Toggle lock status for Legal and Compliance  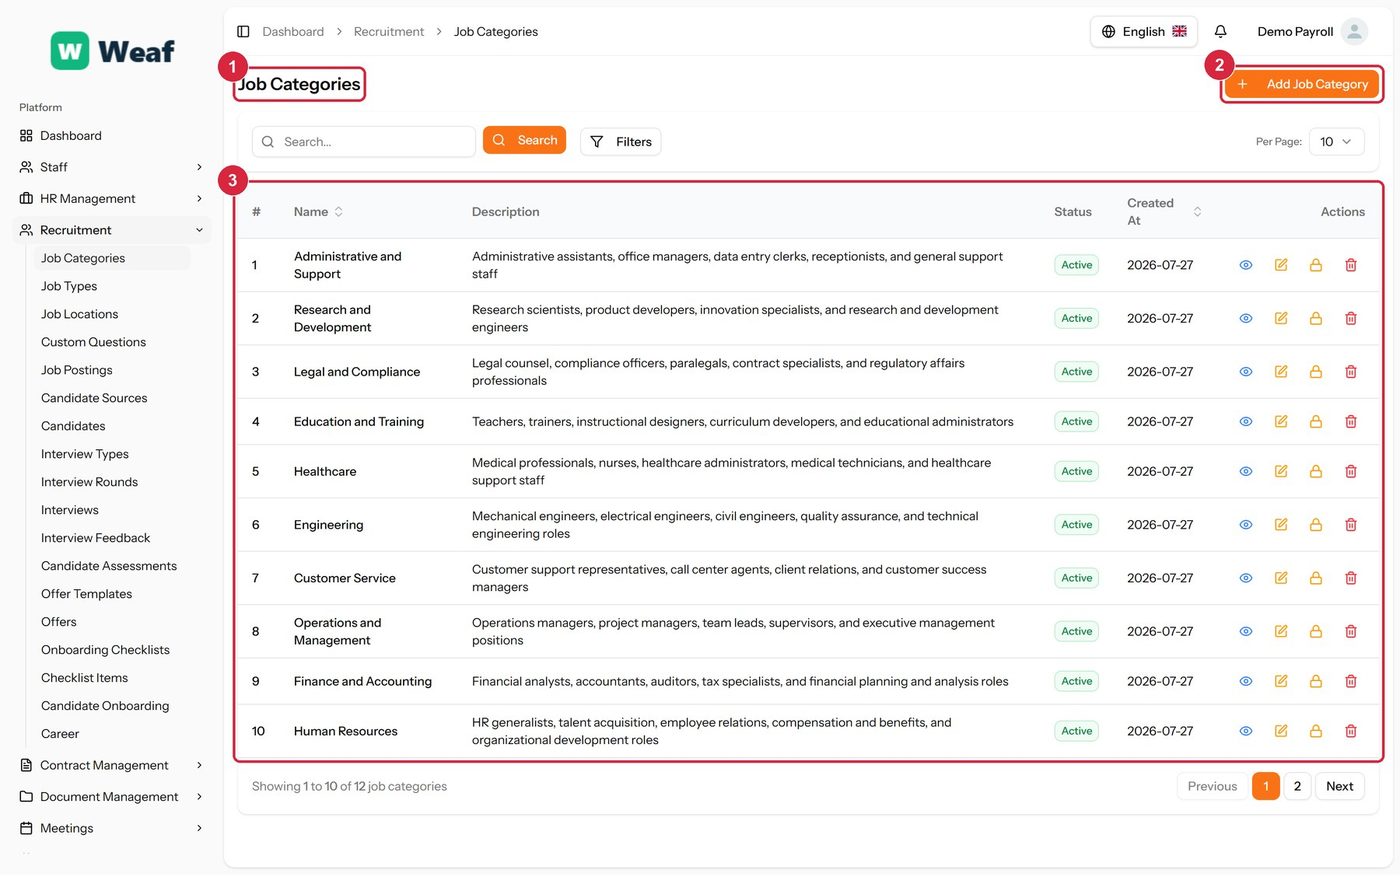click(x=1316, y=372)
